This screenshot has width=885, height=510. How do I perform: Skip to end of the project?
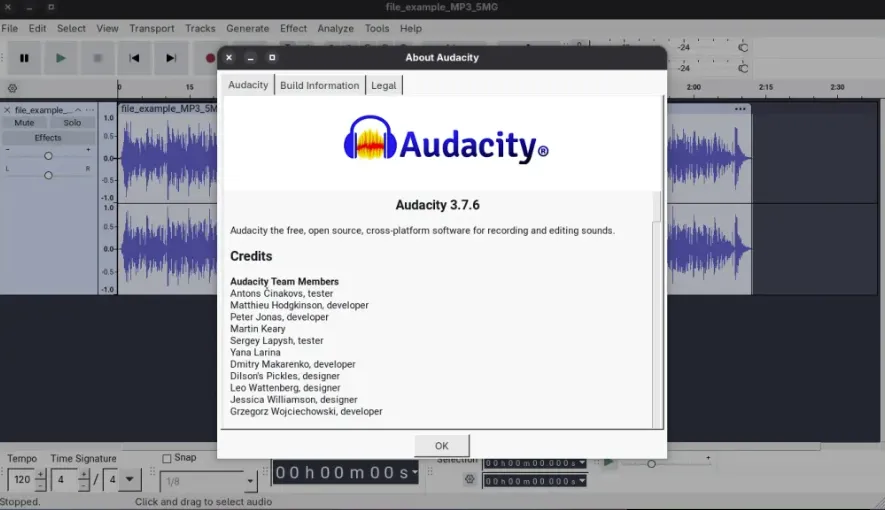coord(170,58)
